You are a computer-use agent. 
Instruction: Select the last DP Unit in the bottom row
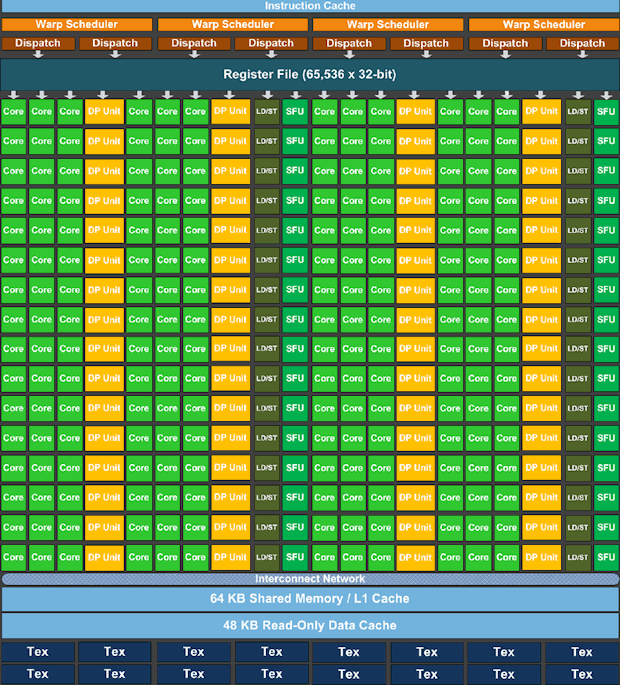(x=542, y=557)
